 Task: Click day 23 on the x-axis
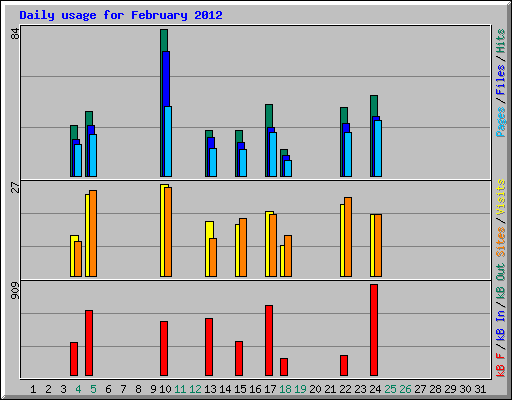360,389
